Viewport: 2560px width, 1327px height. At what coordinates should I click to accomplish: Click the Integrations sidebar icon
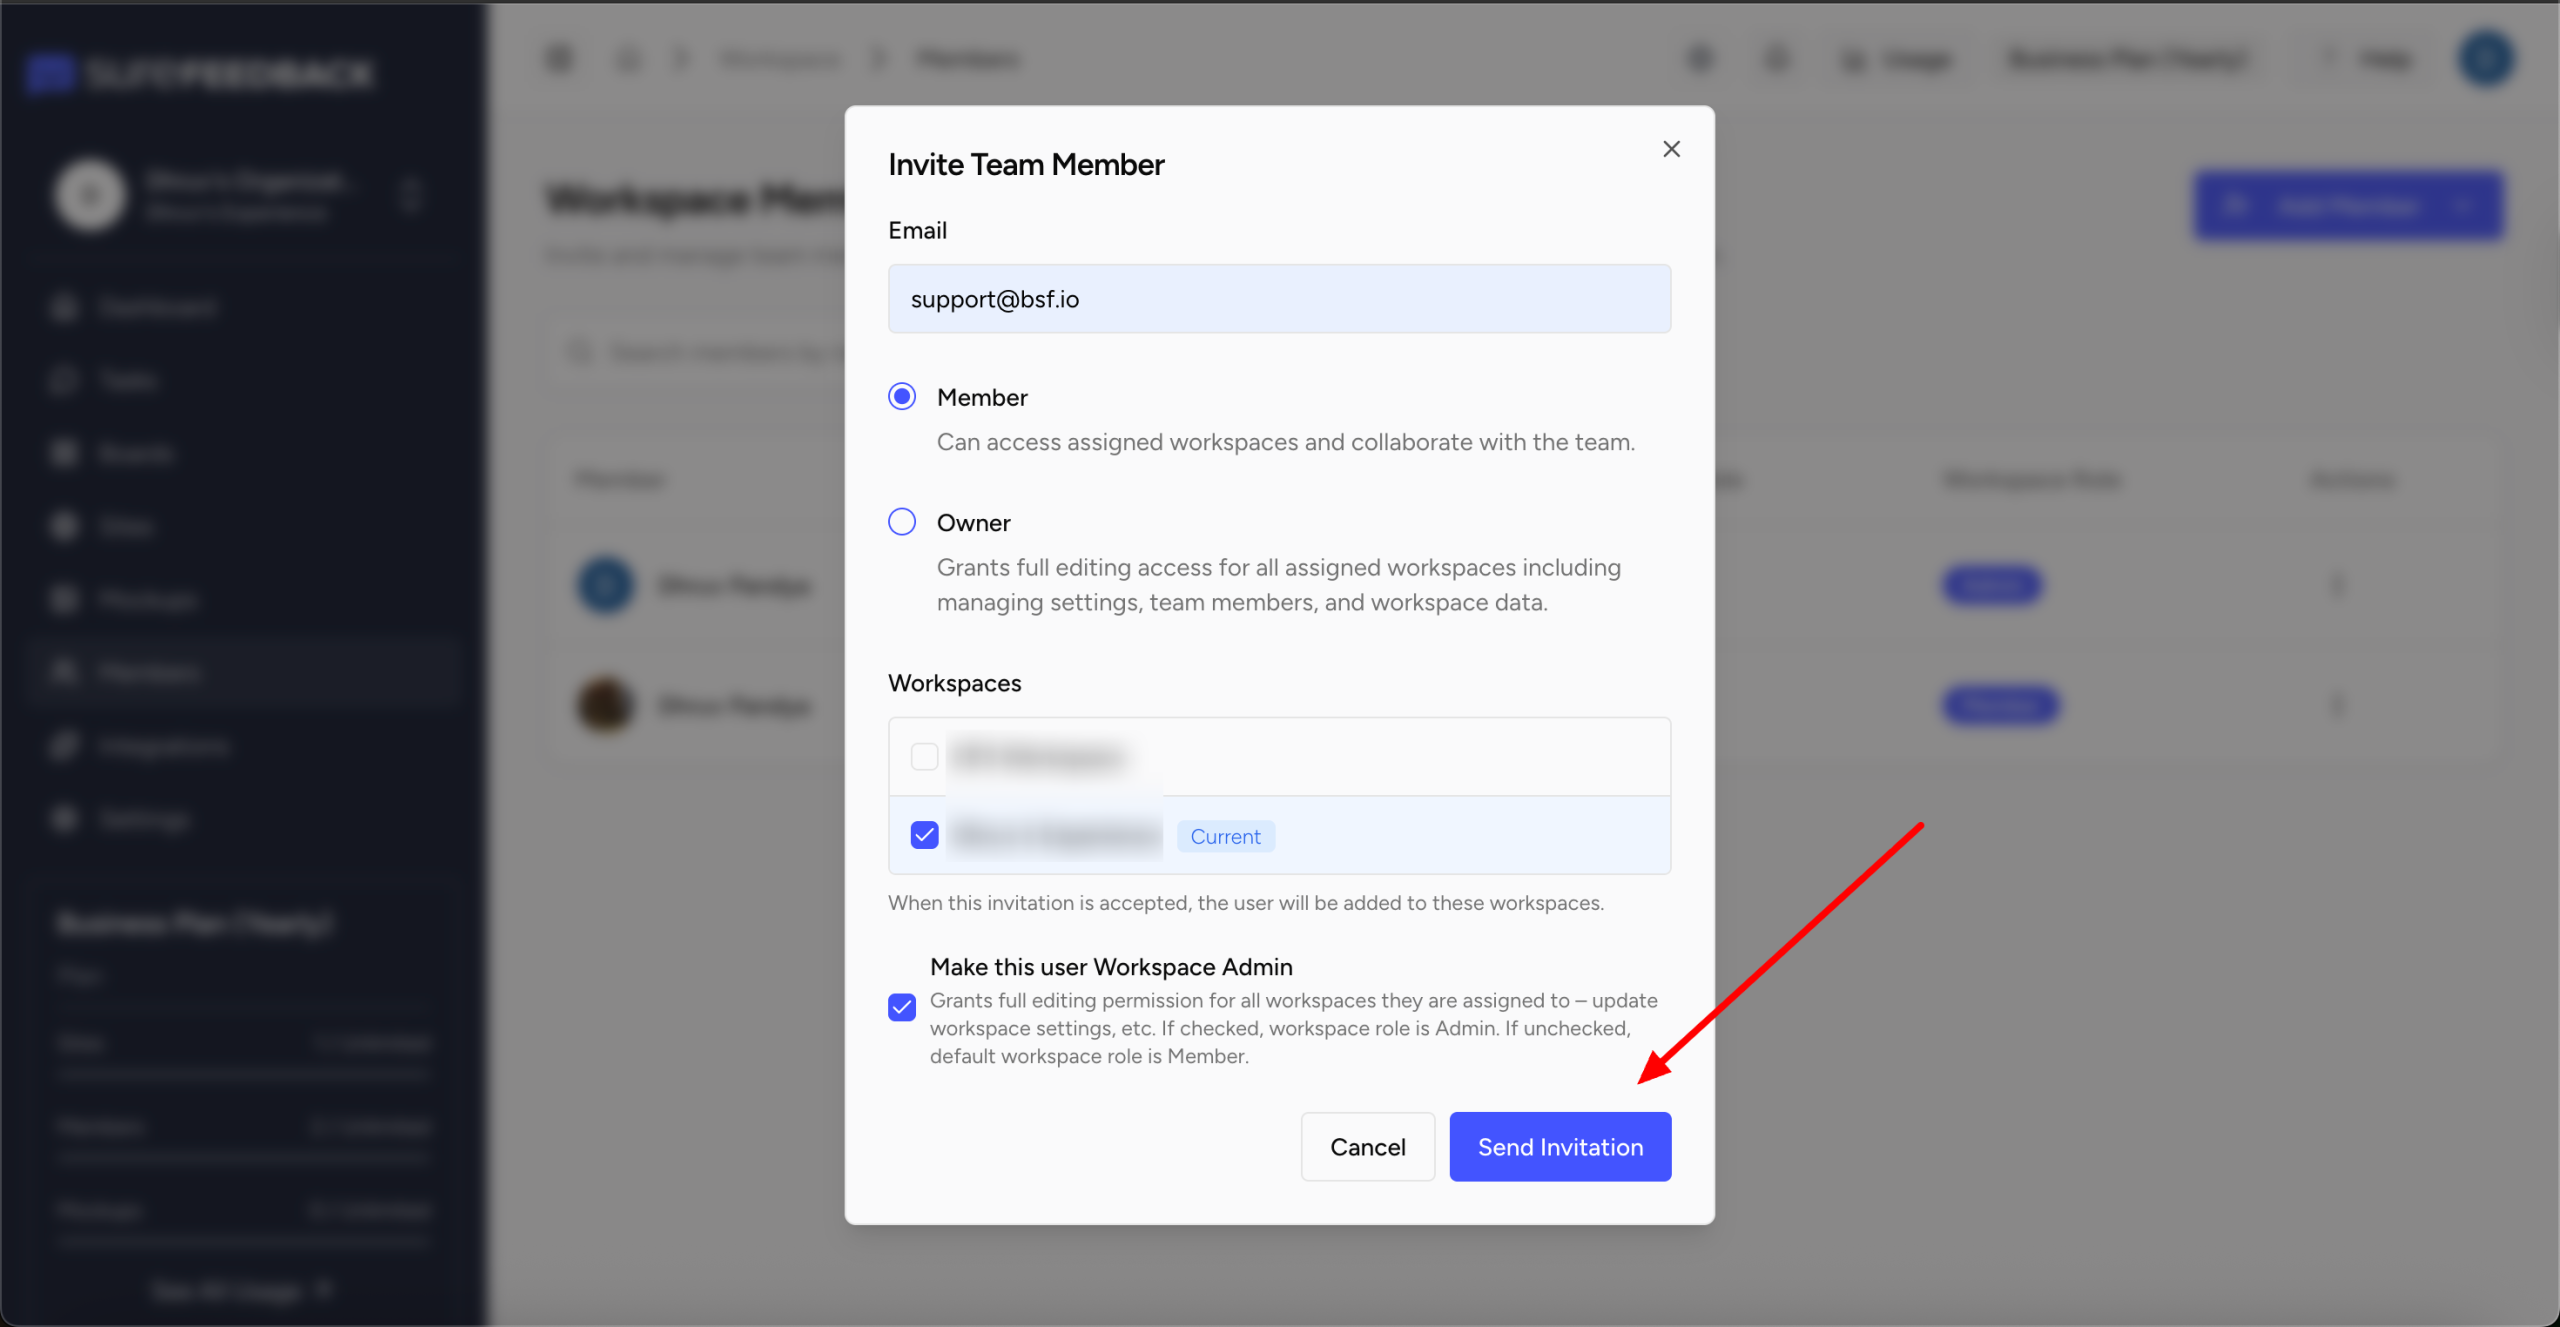[65, 746]
